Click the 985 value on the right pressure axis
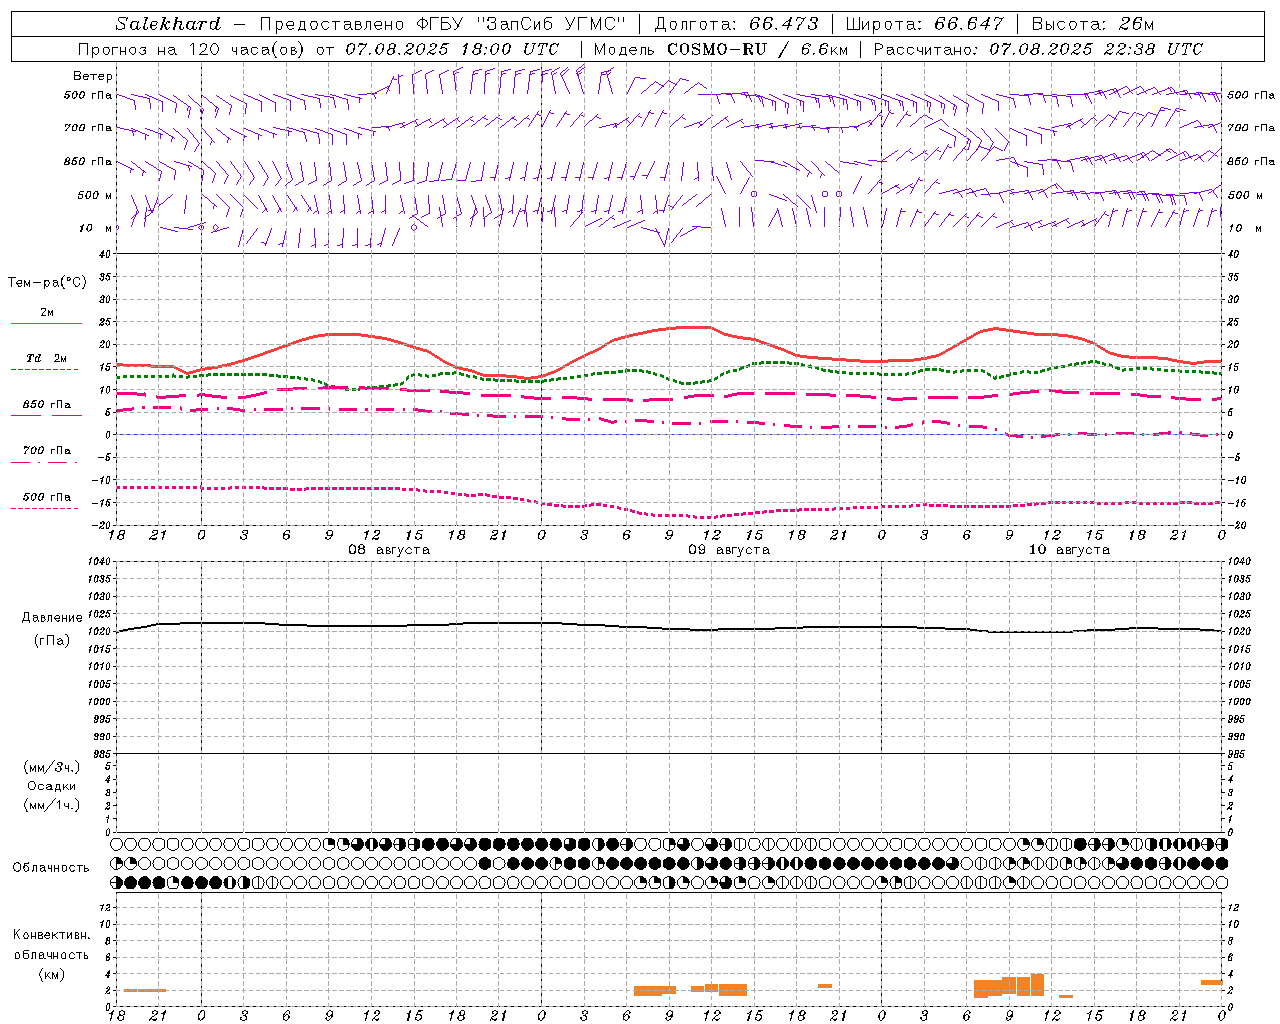Viewport: 1280px width, 1024px height. [x=1238, y=754]
